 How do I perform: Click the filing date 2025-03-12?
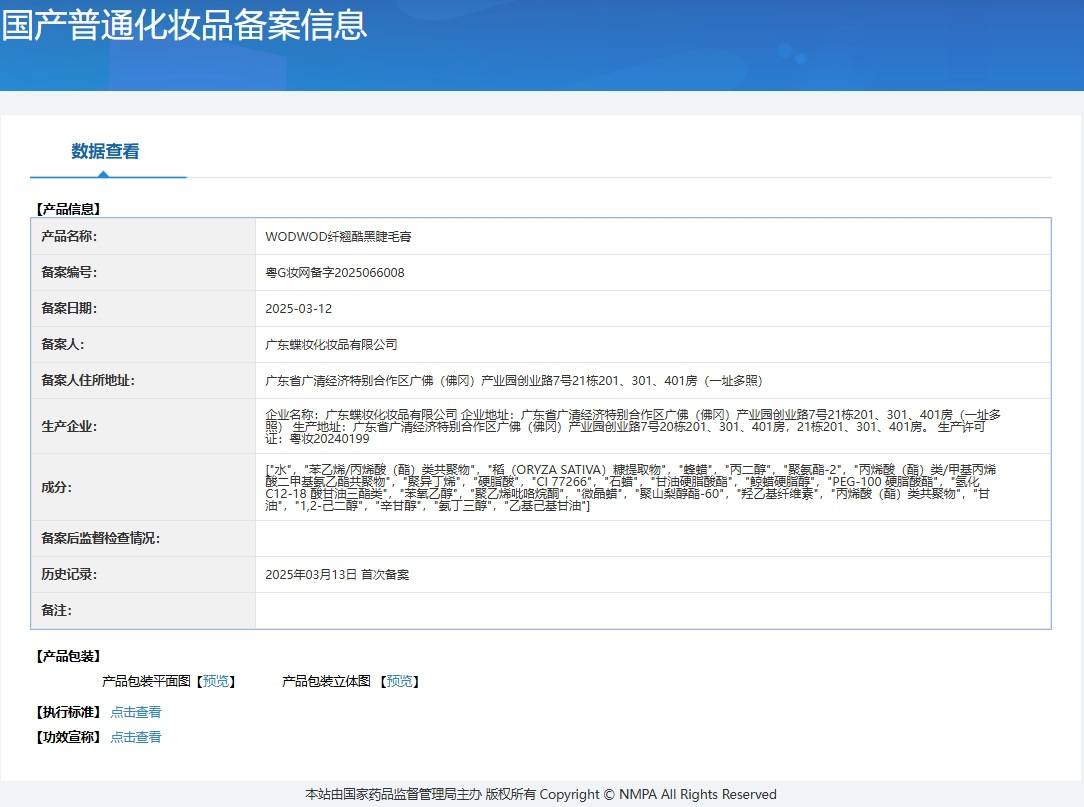pos(299,308)
